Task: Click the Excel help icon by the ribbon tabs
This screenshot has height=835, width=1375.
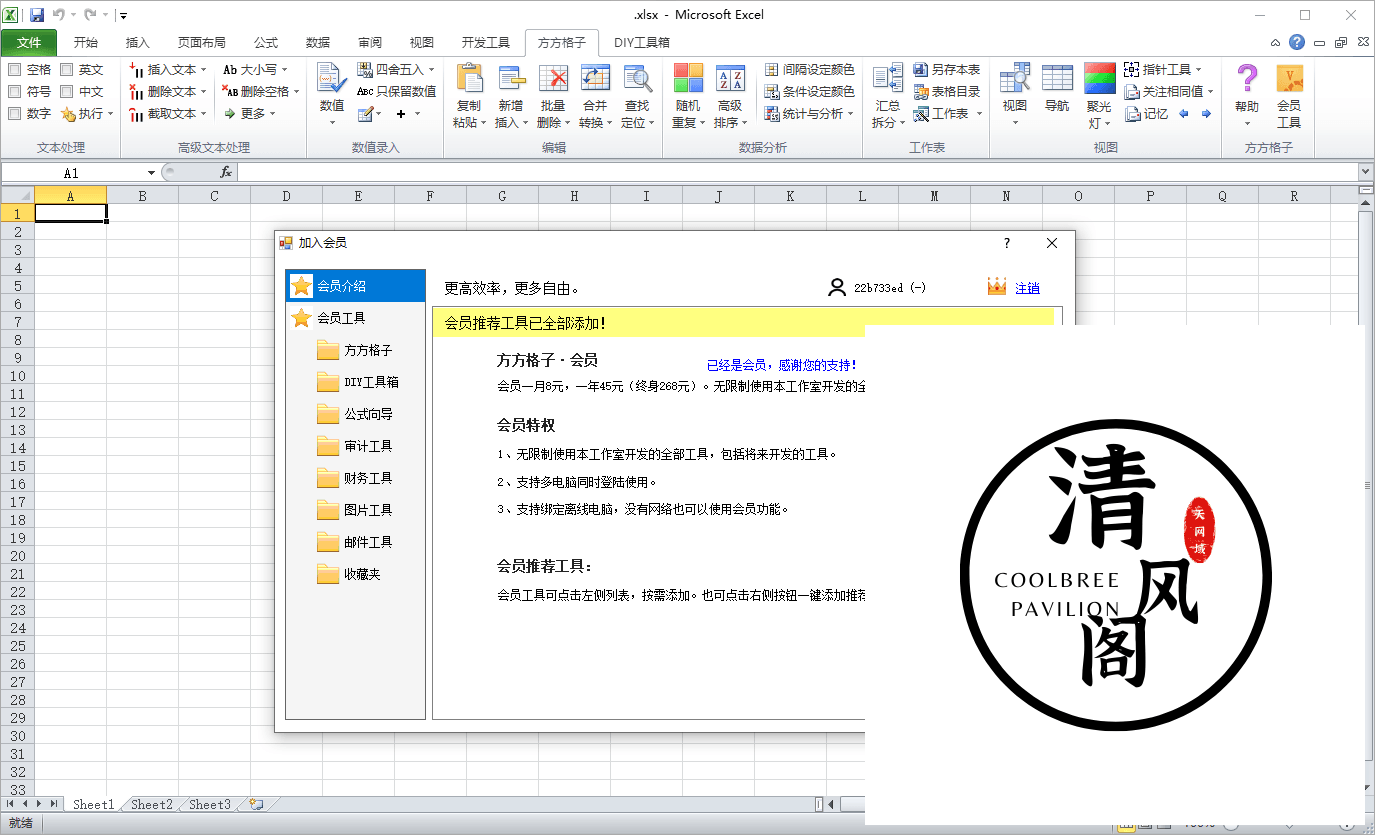Action: [x=1297, y=42]
